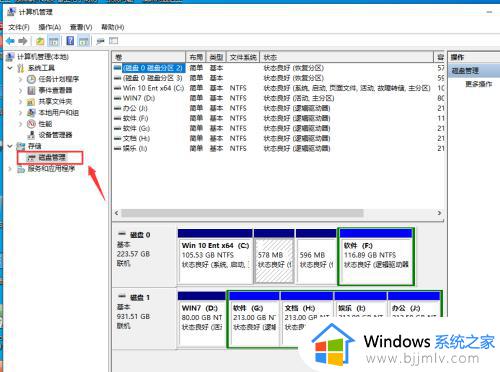Select 性能 tree item

point(40,124)
